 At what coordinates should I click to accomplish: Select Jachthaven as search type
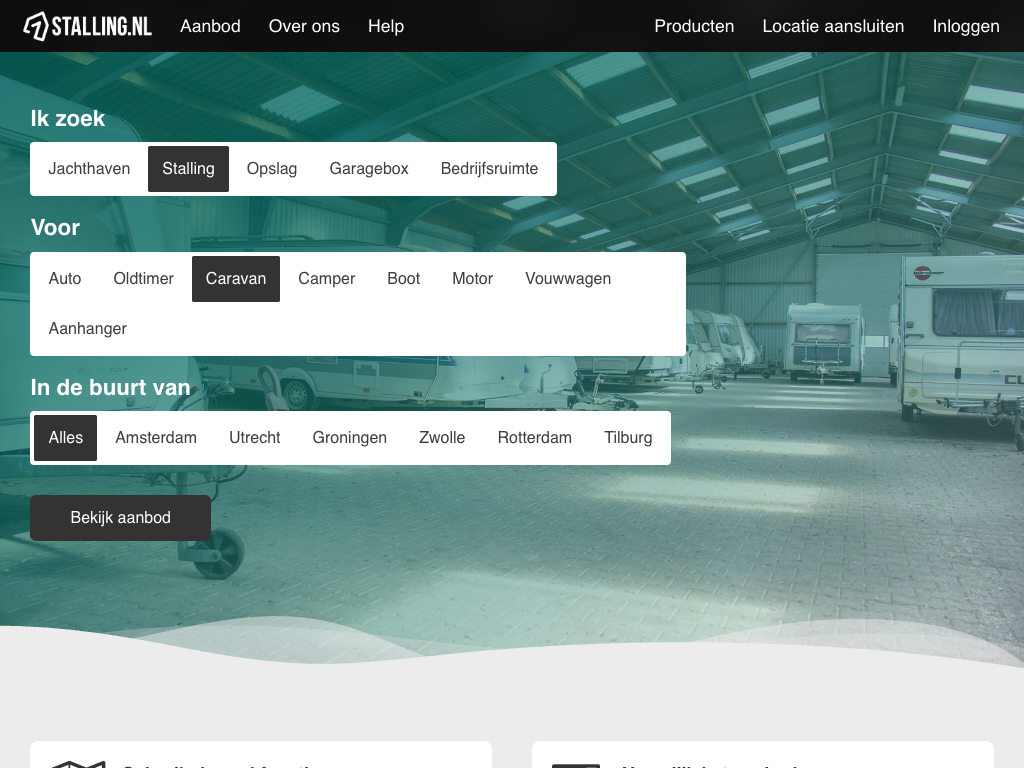click(x=89, y=169)
